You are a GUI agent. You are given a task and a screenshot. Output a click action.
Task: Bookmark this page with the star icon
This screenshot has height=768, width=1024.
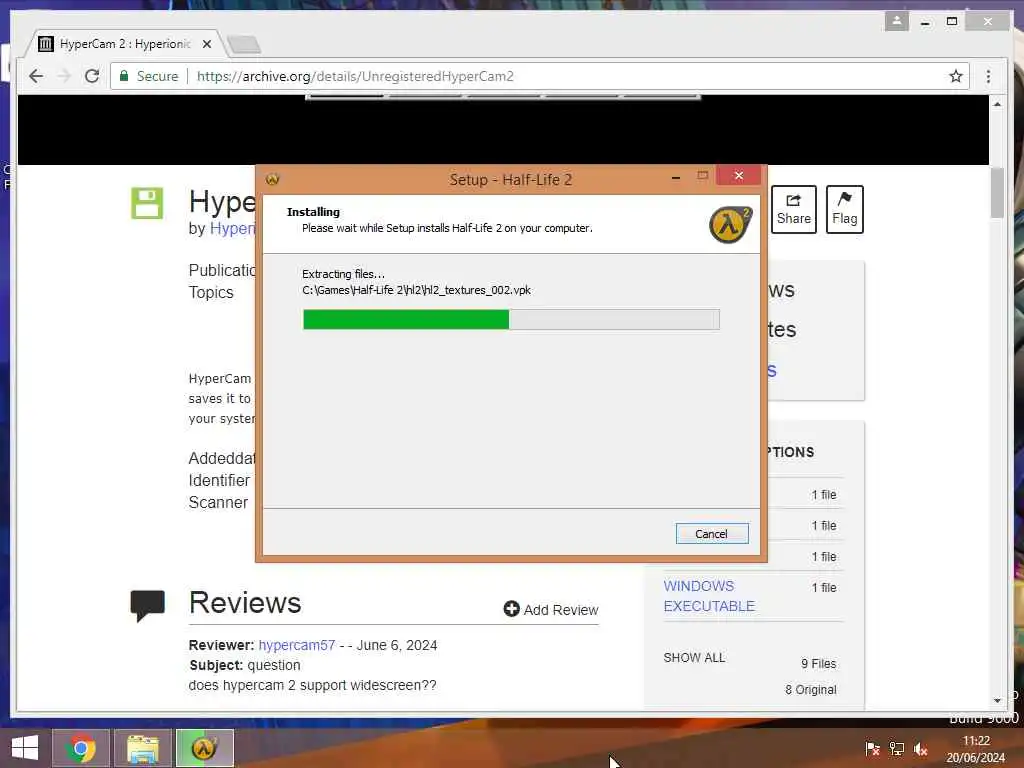tap(955, 76)
